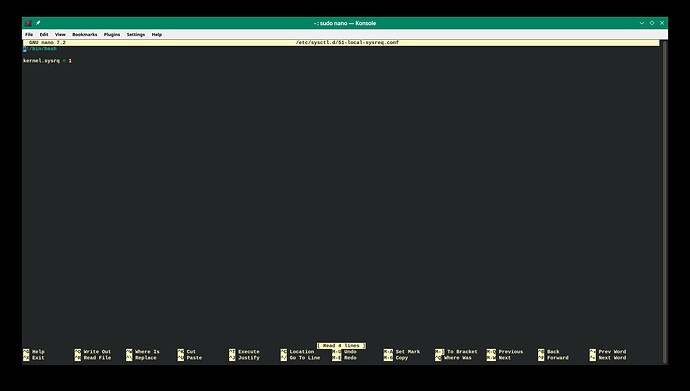690x391 pixels.
Task: Click the nano 'Prev Word' shortcut label
Action: [612, 352]
